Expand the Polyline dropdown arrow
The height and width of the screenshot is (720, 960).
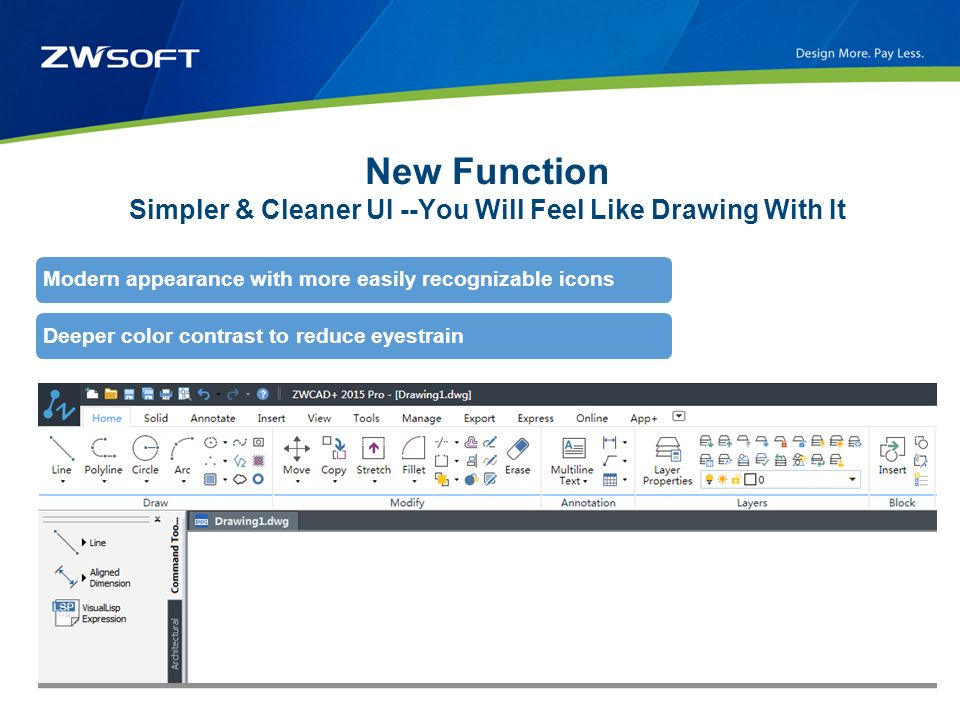(x=103, y=482)
